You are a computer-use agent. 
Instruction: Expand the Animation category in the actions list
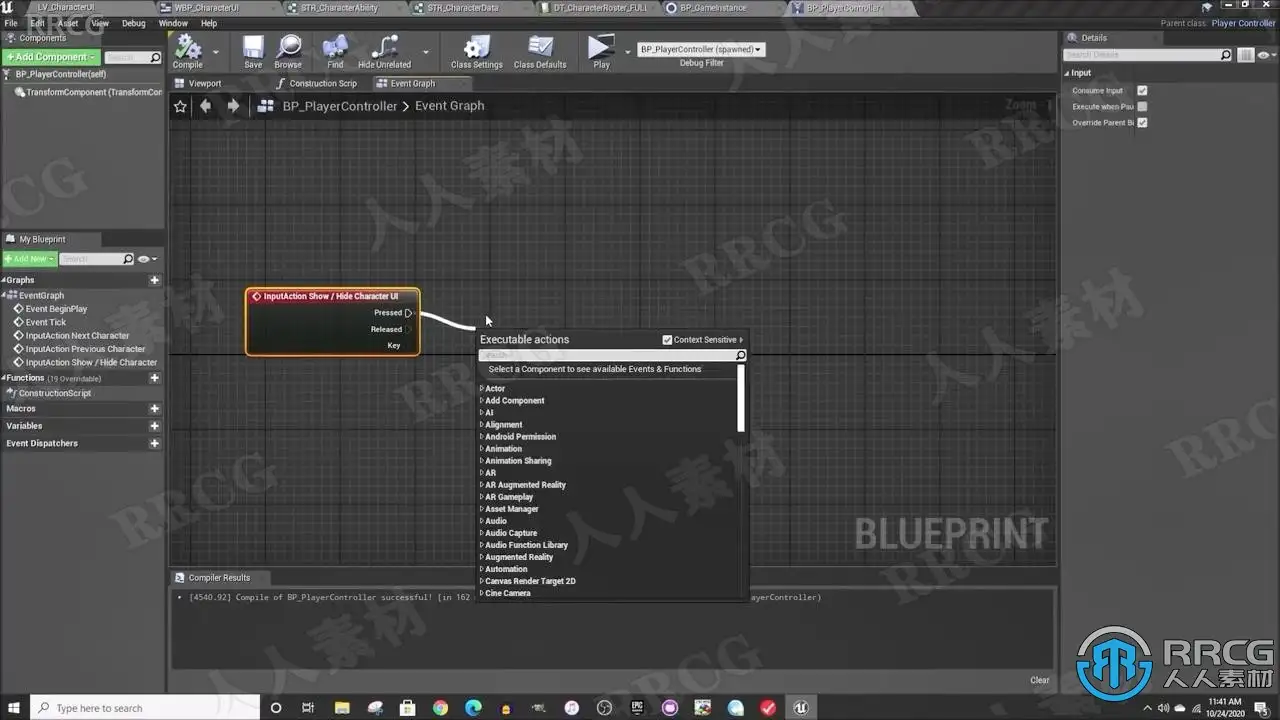[x=481, y=449]
